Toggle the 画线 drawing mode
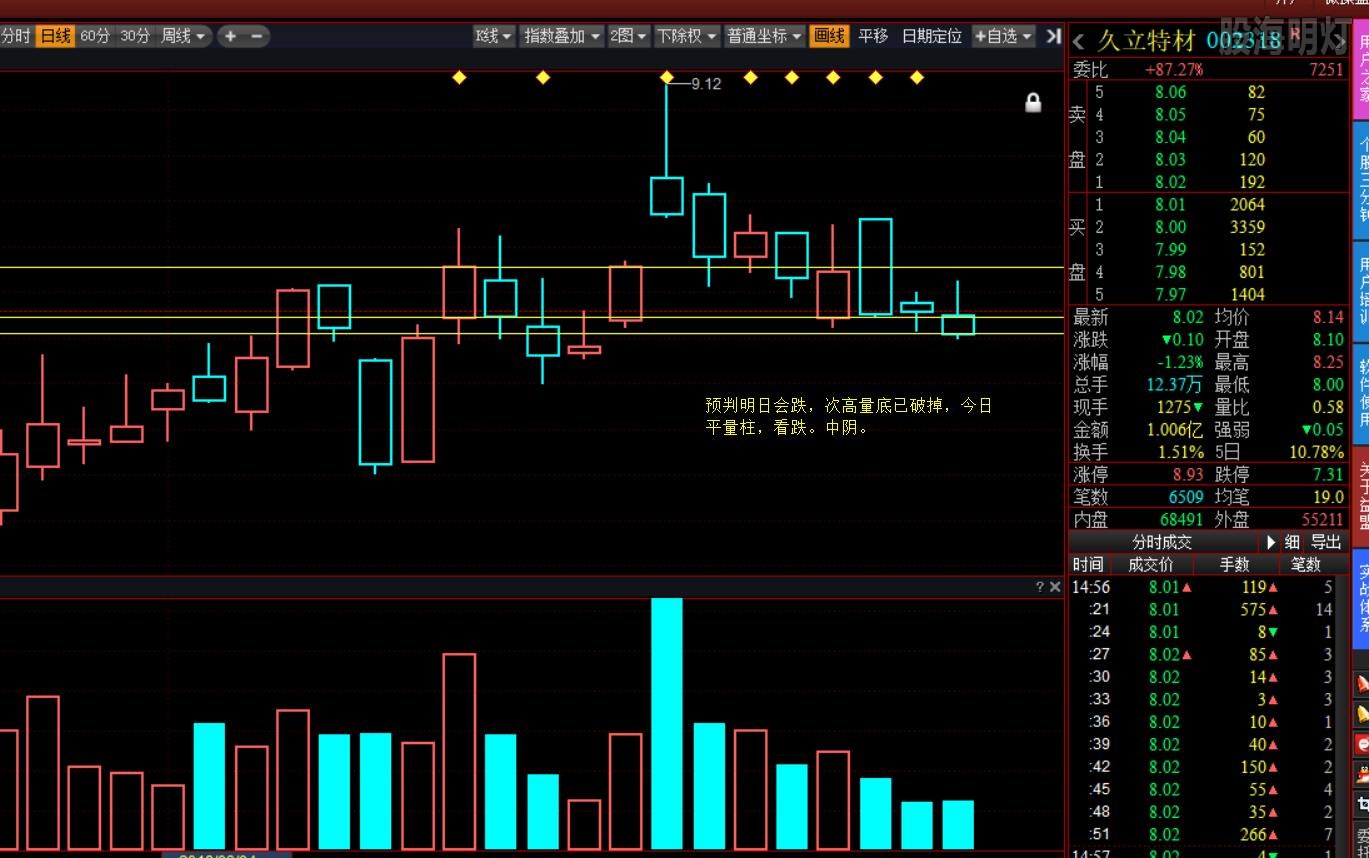 [829, 36]
